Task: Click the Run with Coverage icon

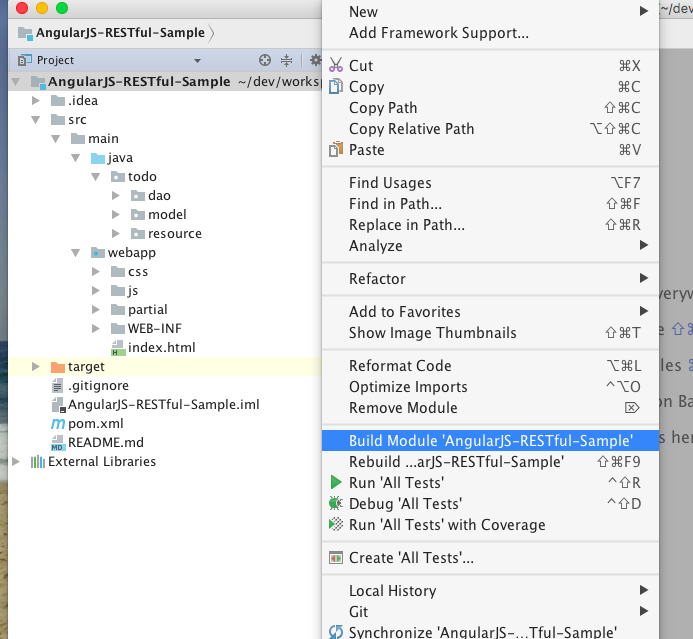Action: 336,524
